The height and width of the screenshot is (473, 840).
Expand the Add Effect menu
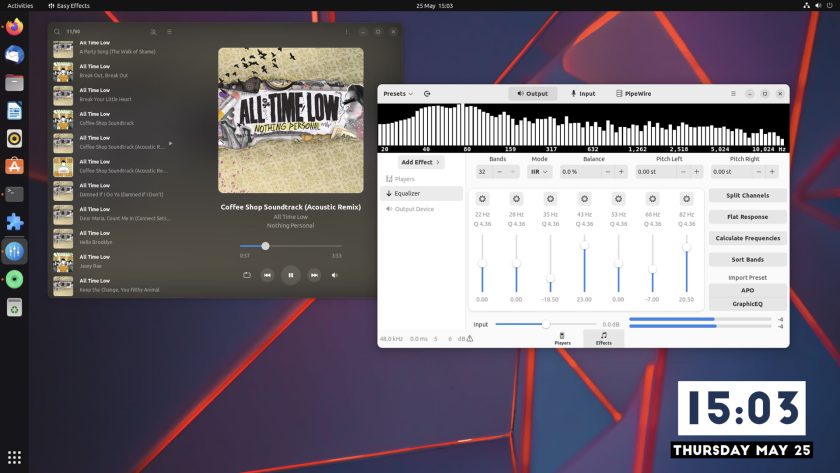(x=421, y=162)
